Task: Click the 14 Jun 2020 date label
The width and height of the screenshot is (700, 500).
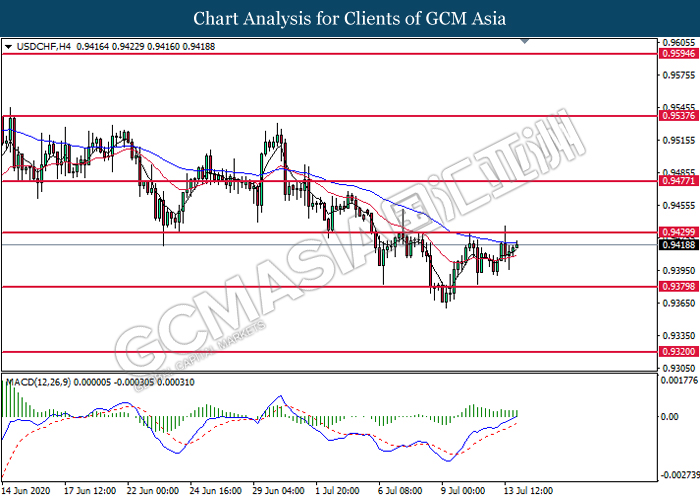Action: coord(25,491)
